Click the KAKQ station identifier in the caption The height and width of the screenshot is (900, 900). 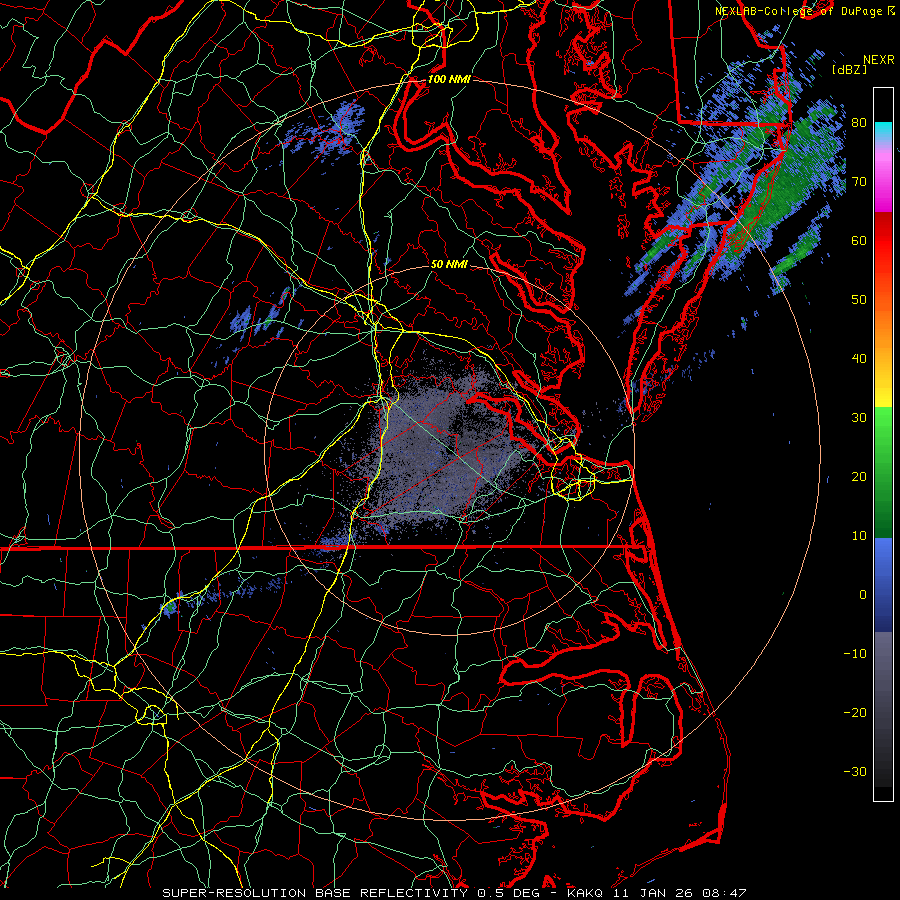coord(584,893)
